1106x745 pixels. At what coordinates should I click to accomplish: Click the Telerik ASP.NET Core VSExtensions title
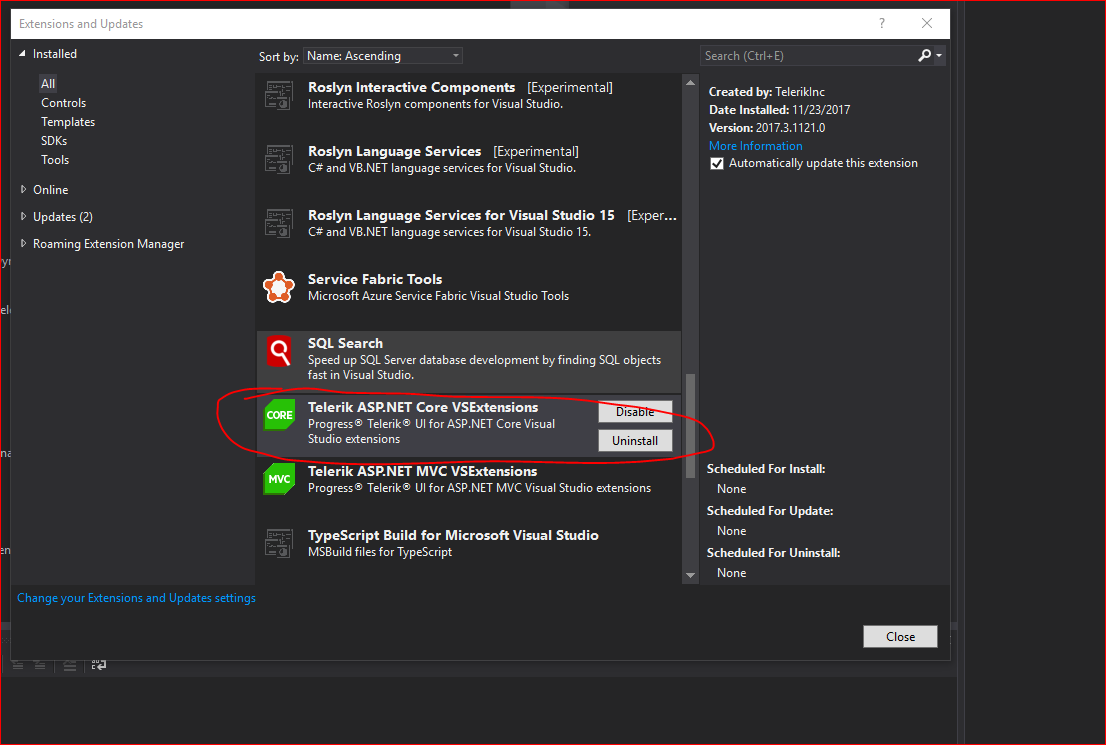423,407
